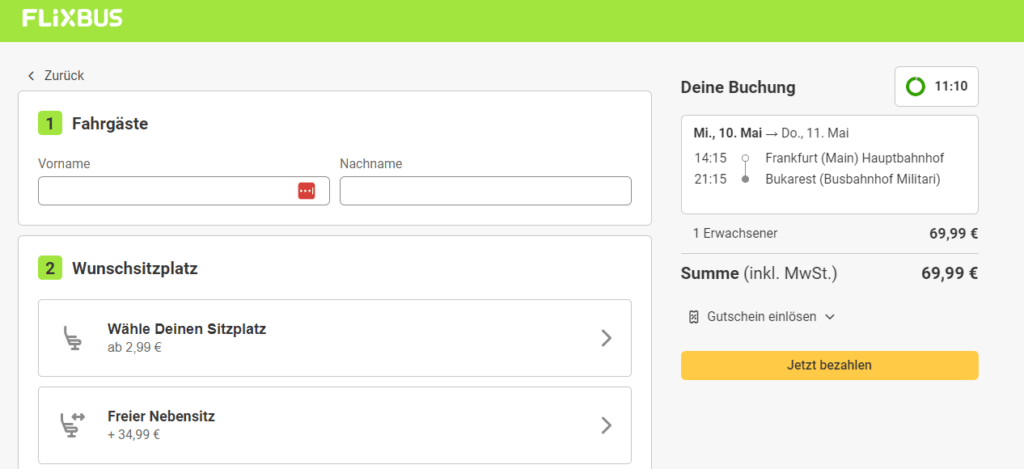Click the green step 1 badge
Image resolution: width=1024 pixels, height=469 pixels.
pyautogui.click(x=50, y=123)
